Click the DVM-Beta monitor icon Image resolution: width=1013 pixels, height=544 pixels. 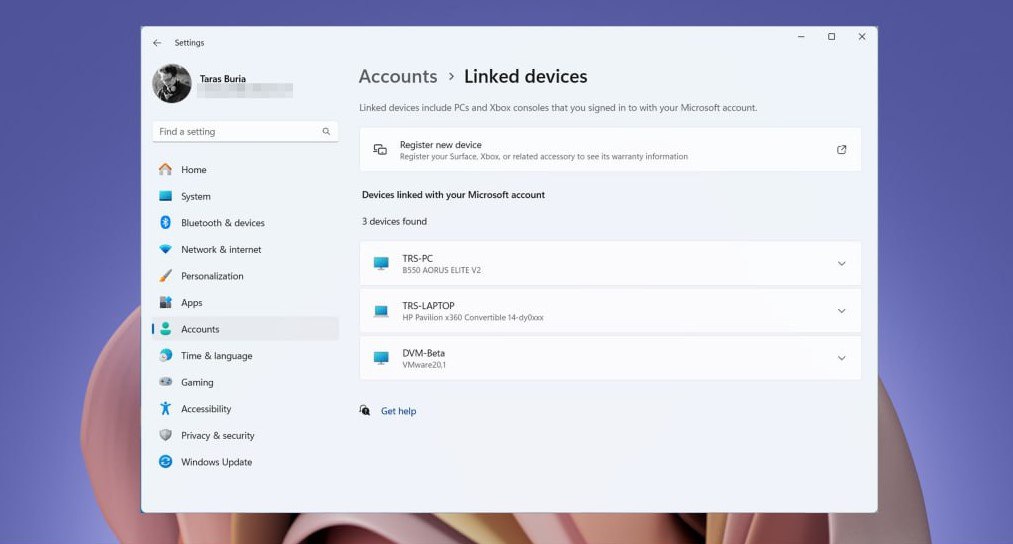381,358
